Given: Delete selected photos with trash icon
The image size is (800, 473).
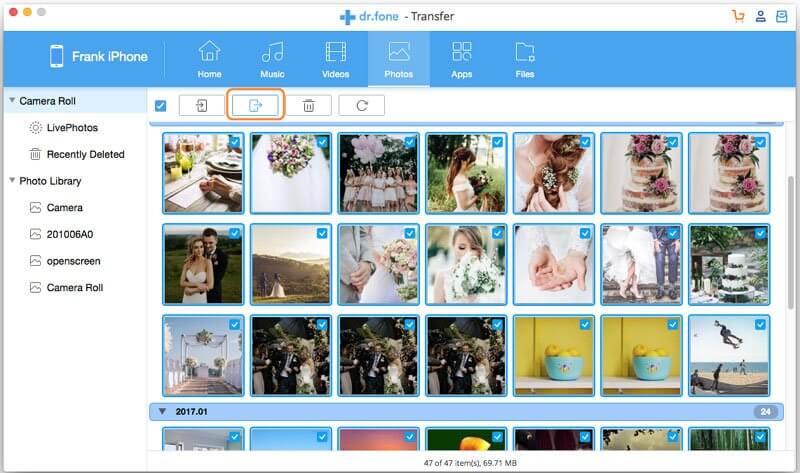Looking at the screenshot, I should [x=309, y=106].
